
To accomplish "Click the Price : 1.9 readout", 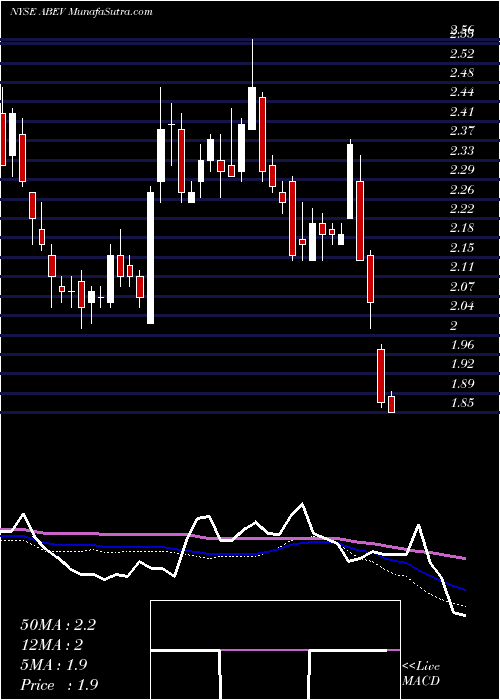I will 59,685.
